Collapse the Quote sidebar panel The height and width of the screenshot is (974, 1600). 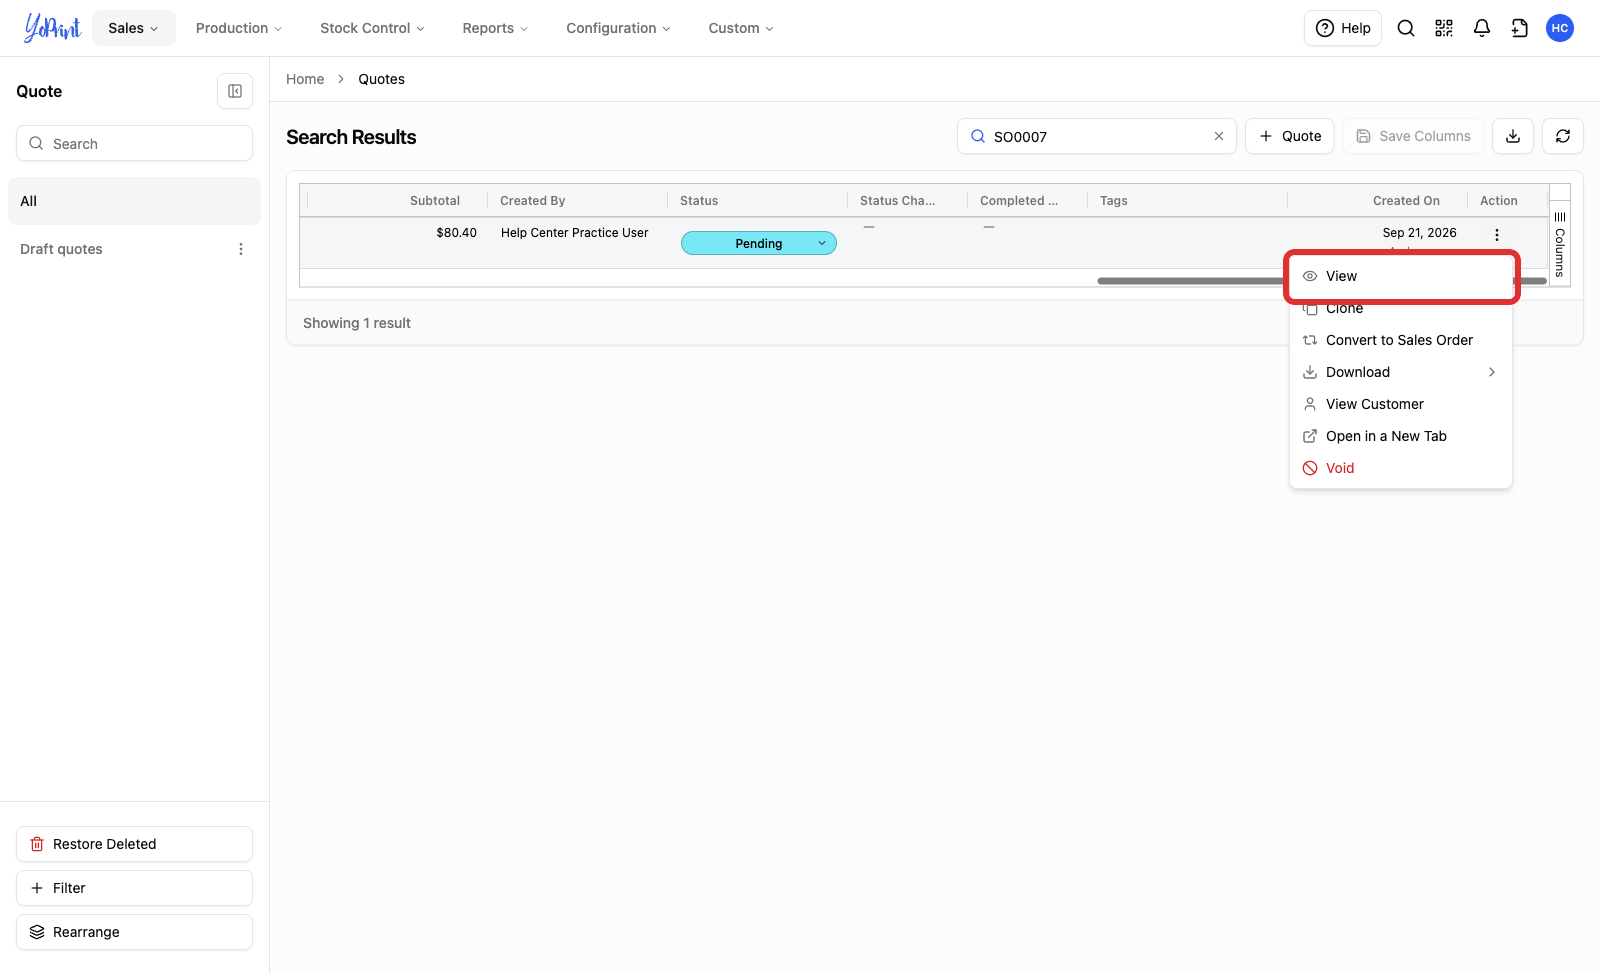[x=235, y=91]
